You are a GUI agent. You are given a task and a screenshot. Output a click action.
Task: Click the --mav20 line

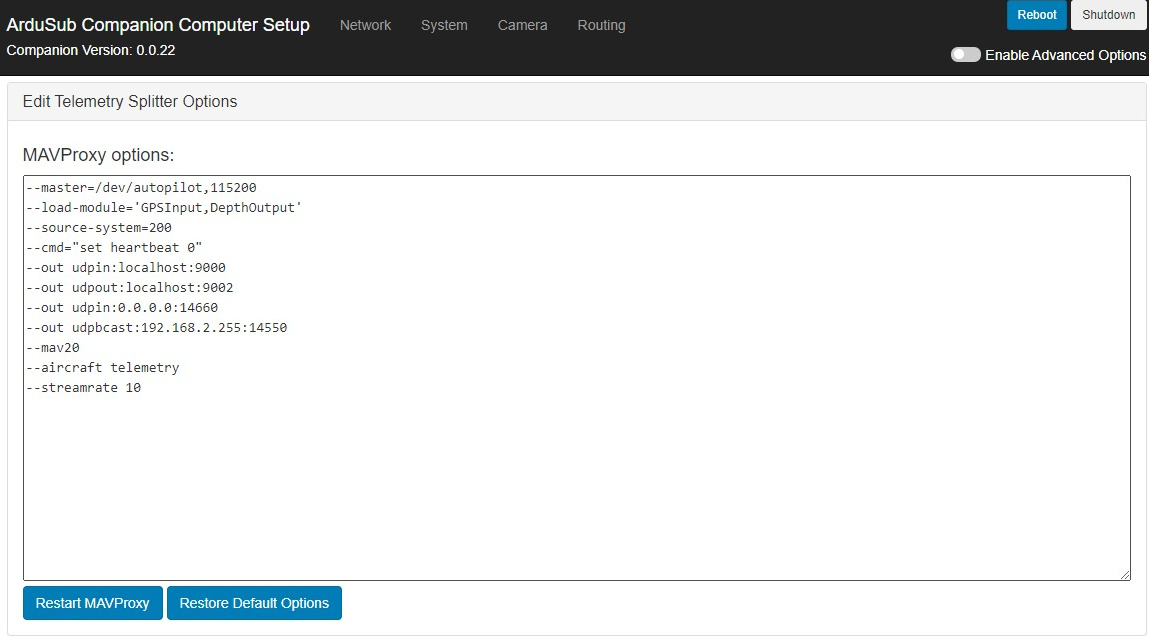pos(53,347)
